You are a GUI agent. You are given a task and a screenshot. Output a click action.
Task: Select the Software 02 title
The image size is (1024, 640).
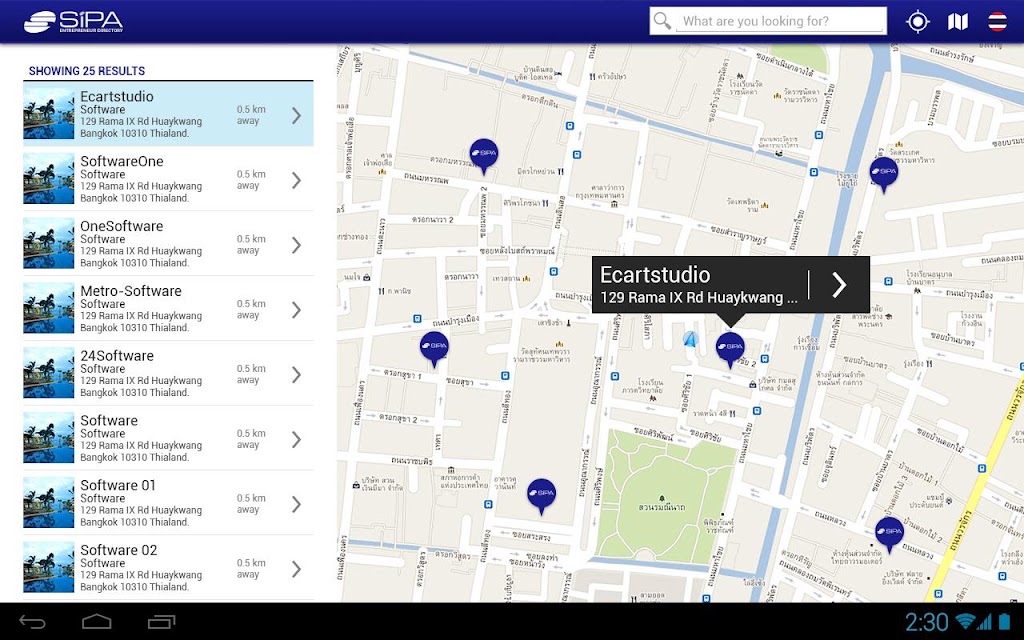[119, 550]
